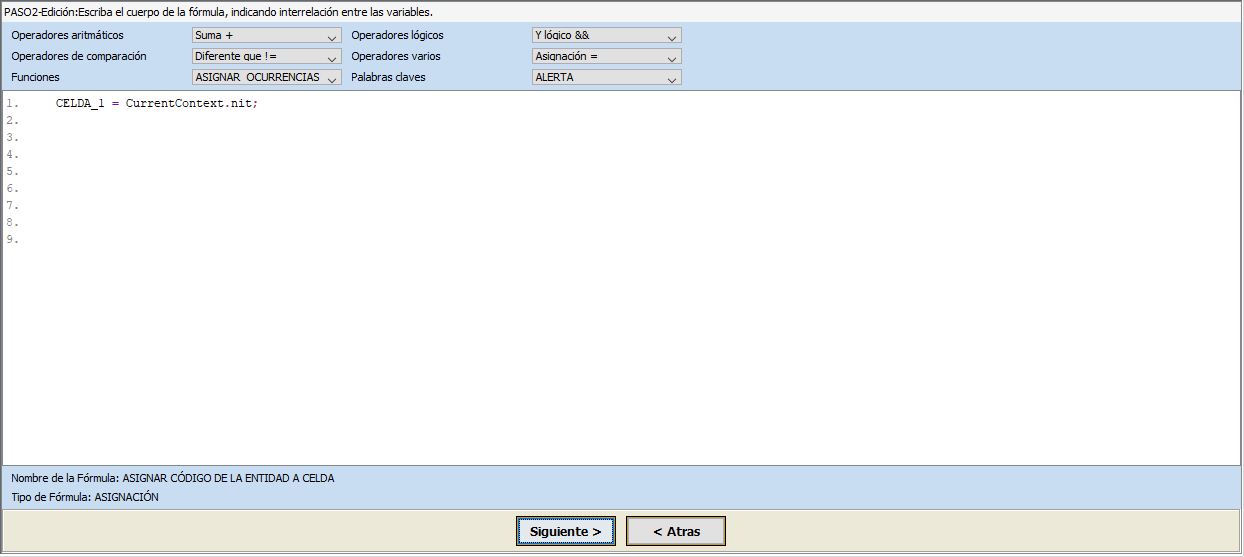
Task: Expand the Operadores de comparación dropdown
Action: [266, 57]
